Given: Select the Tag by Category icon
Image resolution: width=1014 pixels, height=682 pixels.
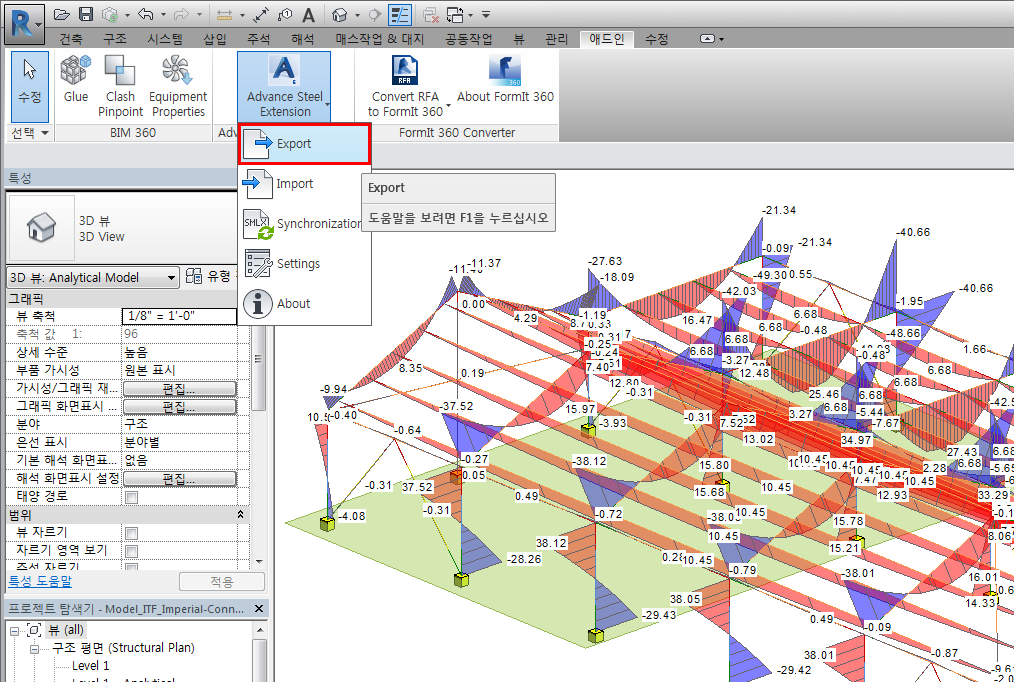Looking at the screenshot, I should 285,14.
